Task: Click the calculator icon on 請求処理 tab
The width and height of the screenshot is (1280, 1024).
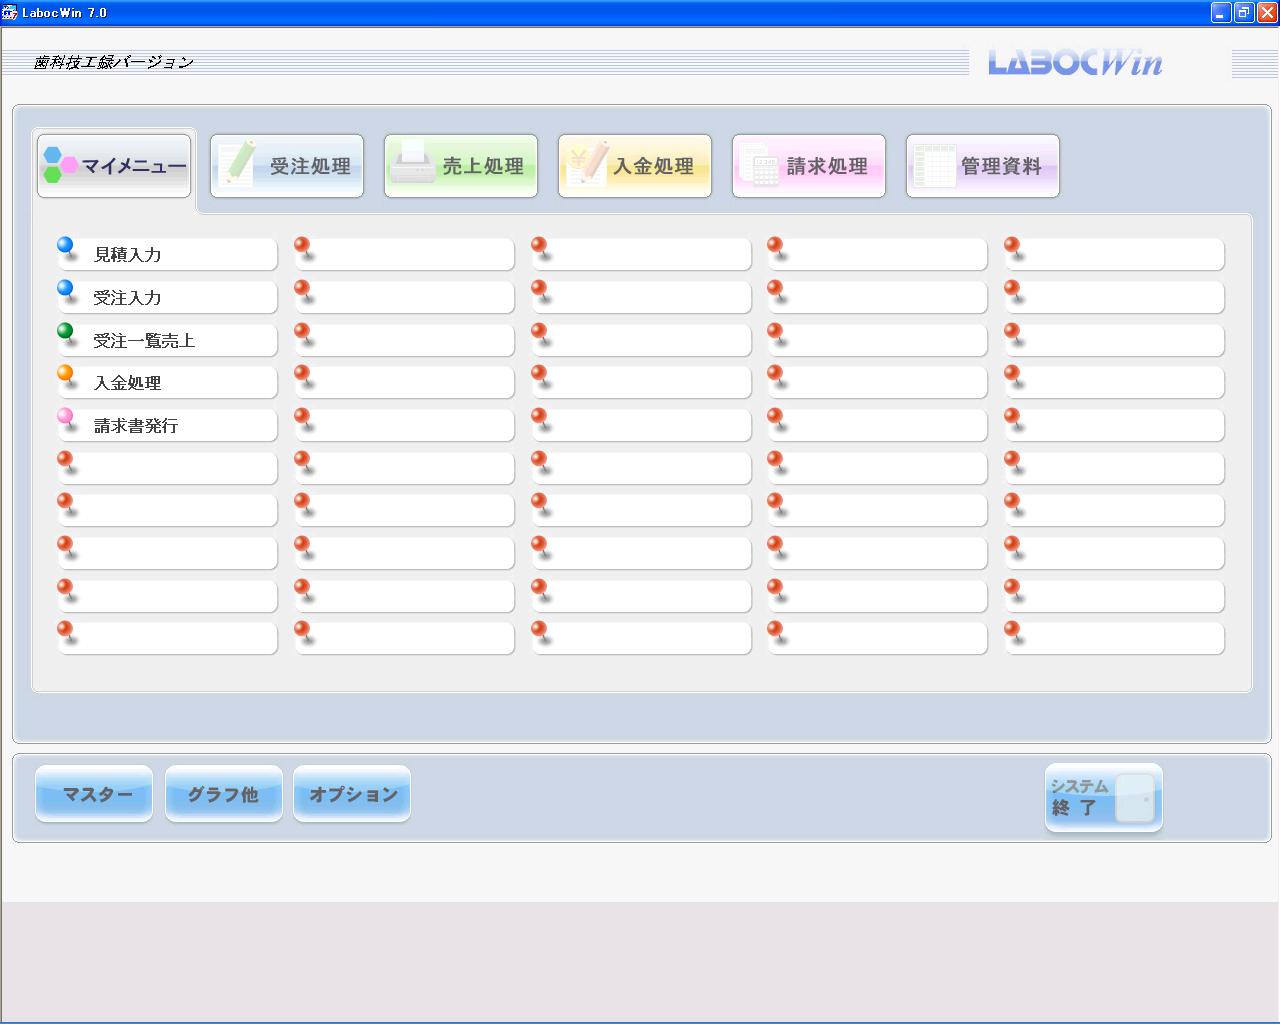Action: 760,165
